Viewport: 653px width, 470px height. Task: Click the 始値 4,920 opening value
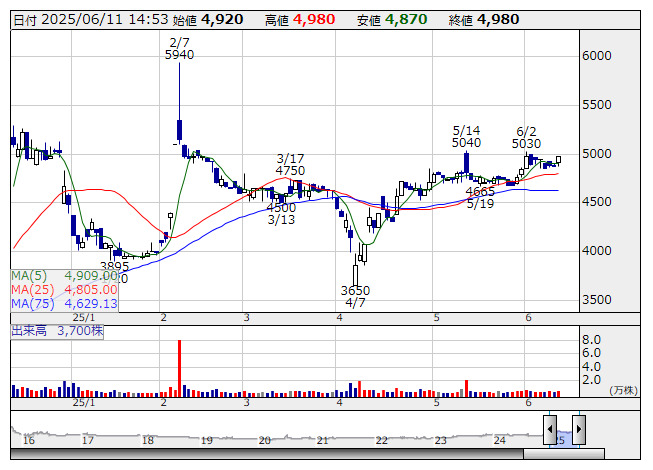point(208,20)
